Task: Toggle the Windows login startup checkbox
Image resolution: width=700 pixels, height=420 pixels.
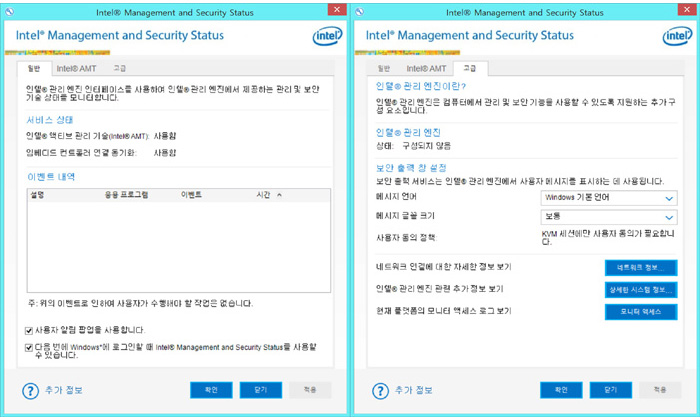Action: [29, 347]
